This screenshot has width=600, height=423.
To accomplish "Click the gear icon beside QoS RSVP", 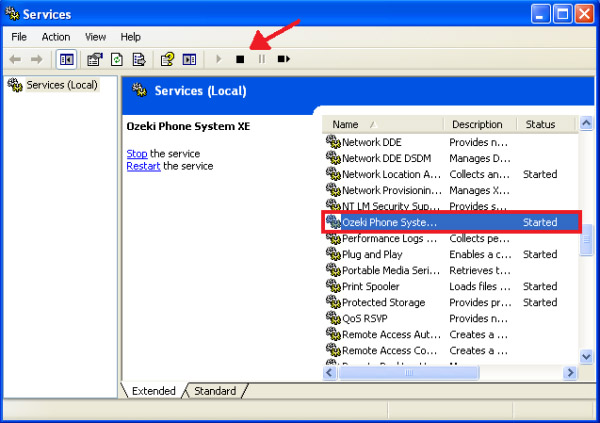I will 333,318.
